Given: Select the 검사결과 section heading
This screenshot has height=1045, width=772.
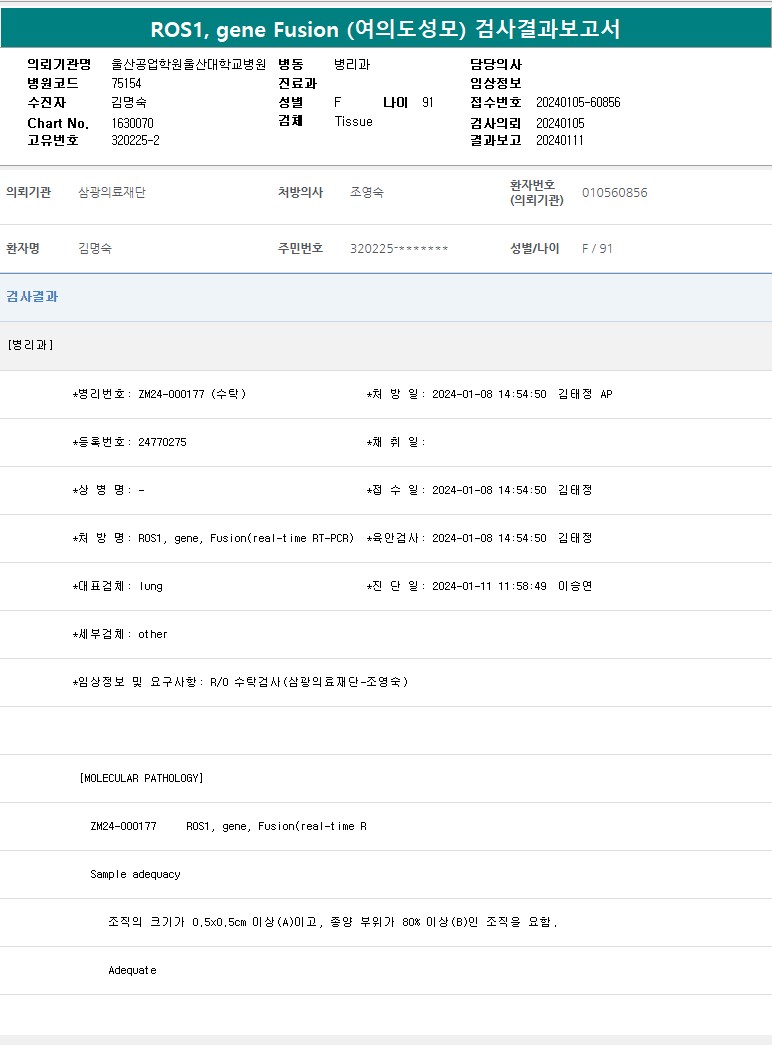Looking at the screenshot, I should [x=33, y=297].
